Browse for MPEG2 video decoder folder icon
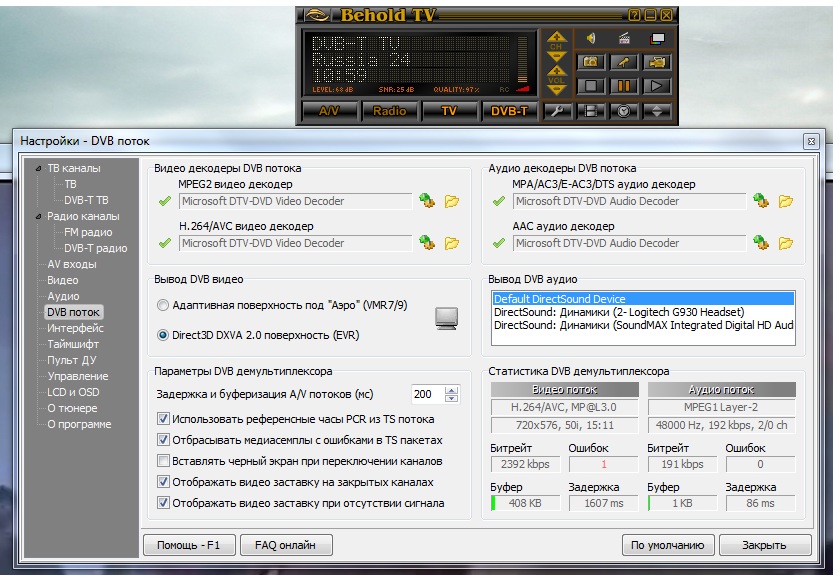This screenshot has width=840, height=580. pos(452,201)
